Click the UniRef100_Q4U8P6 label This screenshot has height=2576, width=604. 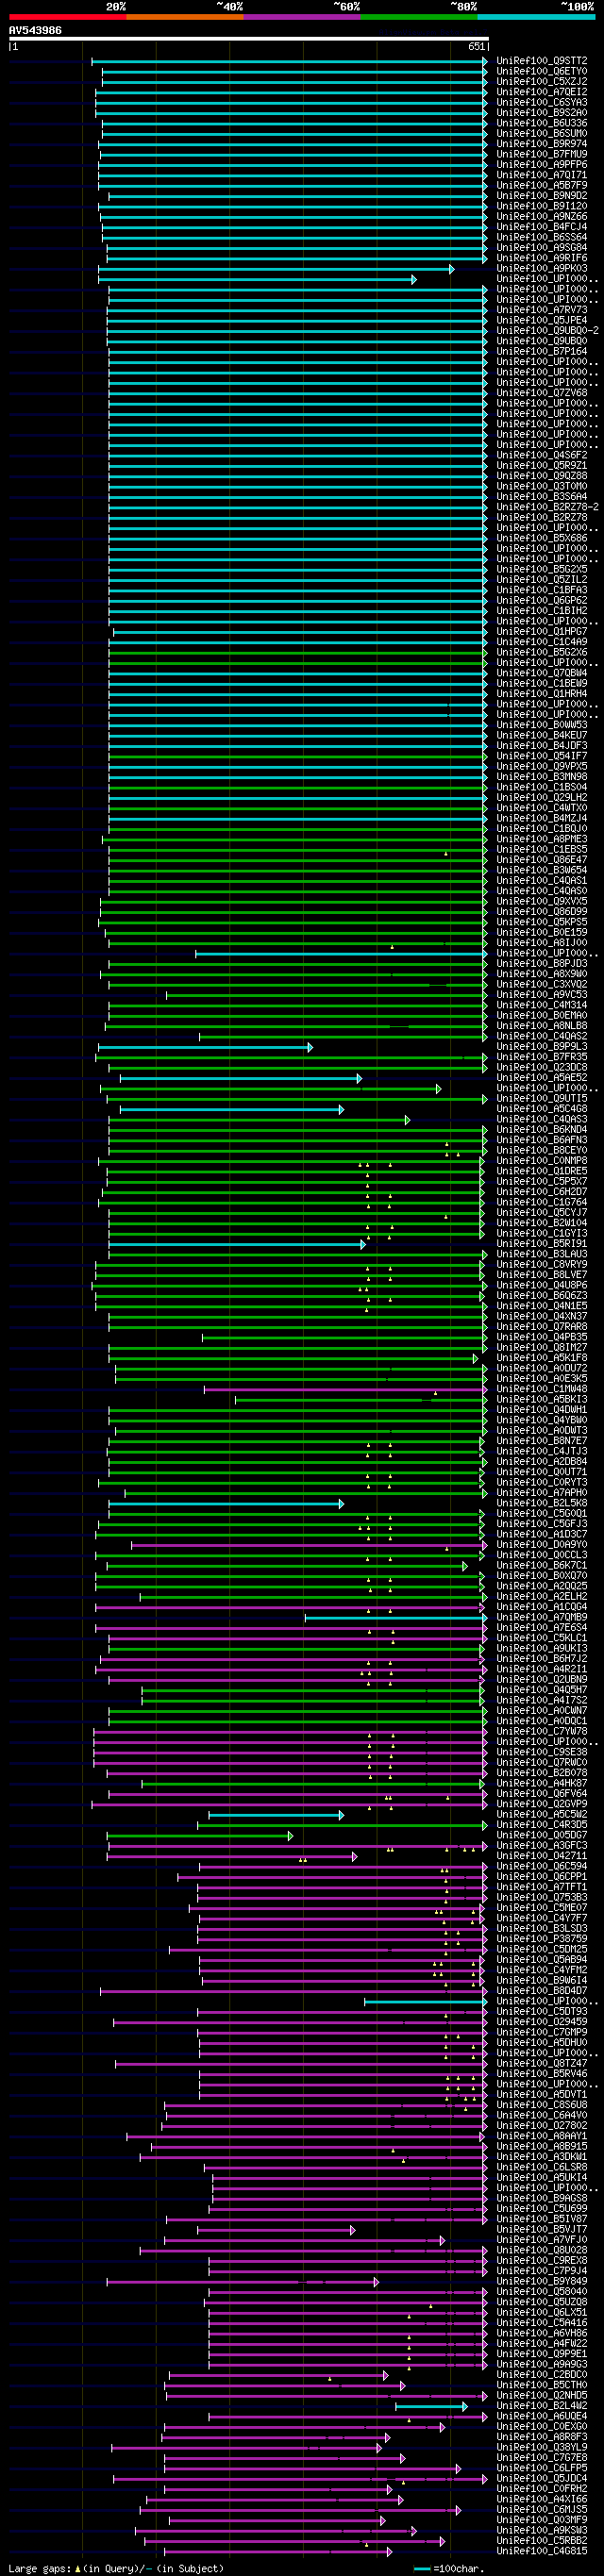click(541, 1286)
